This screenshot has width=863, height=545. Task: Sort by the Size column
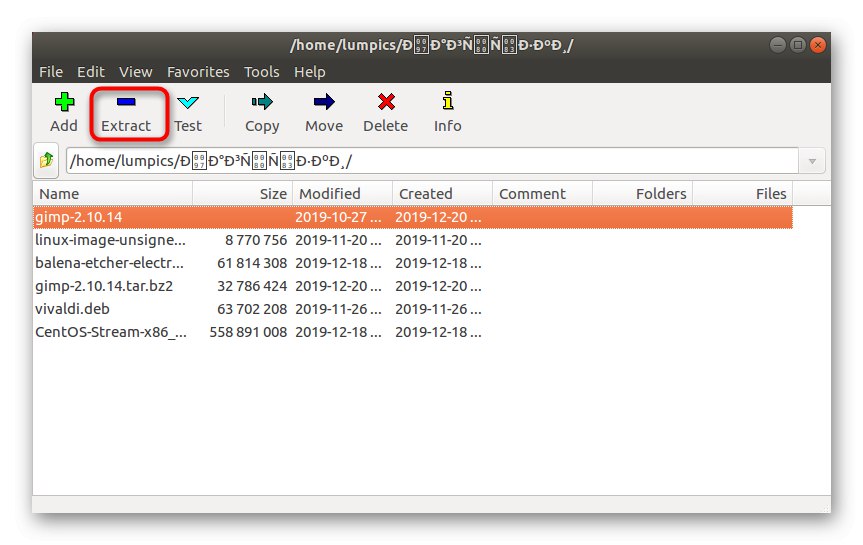pos(243,194)
